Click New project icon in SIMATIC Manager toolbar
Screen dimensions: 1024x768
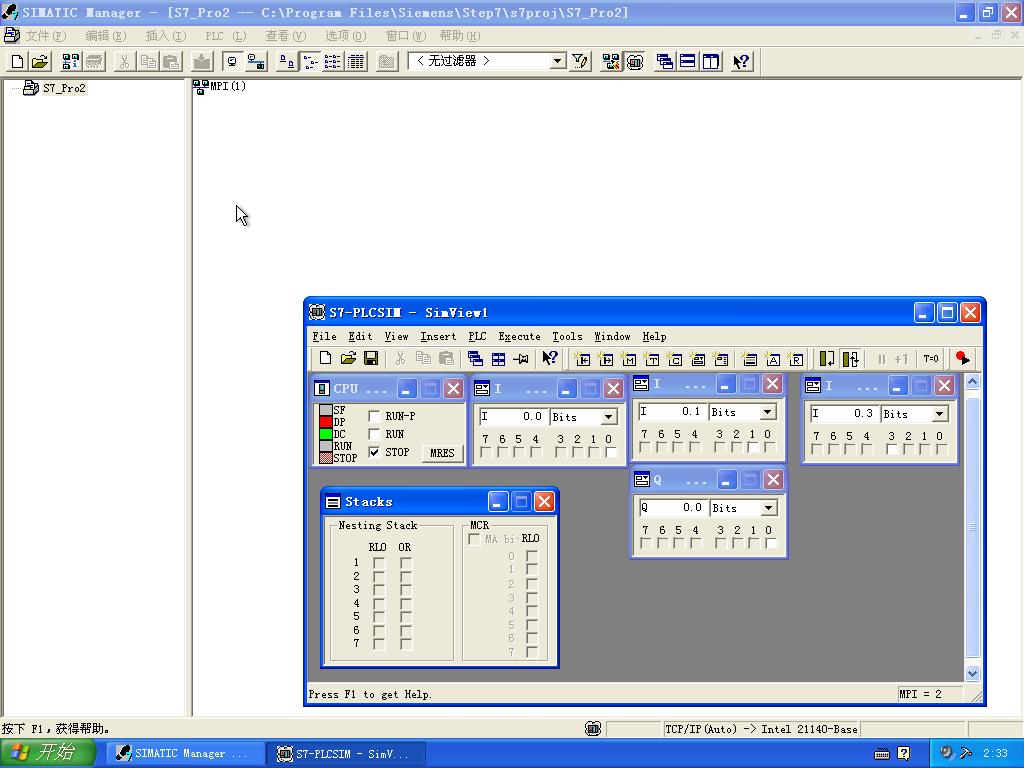pyautogui.click(x=18, y=61)
